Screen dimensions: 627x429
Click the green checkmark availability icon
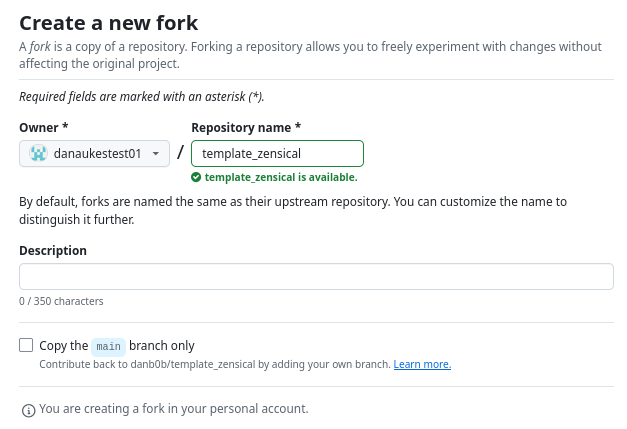point(196,177)
